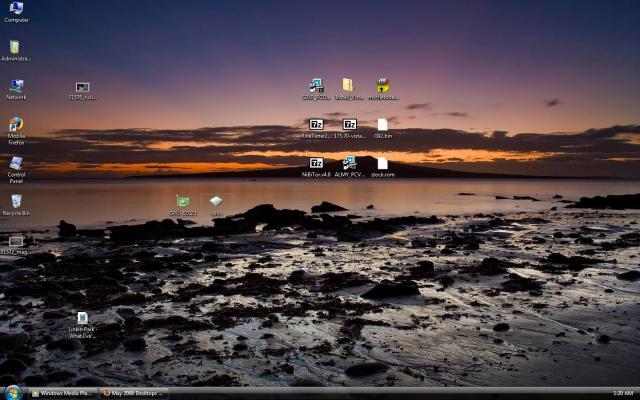
Task: Select the 11572_mag image file icon
Action: point(16,246)
